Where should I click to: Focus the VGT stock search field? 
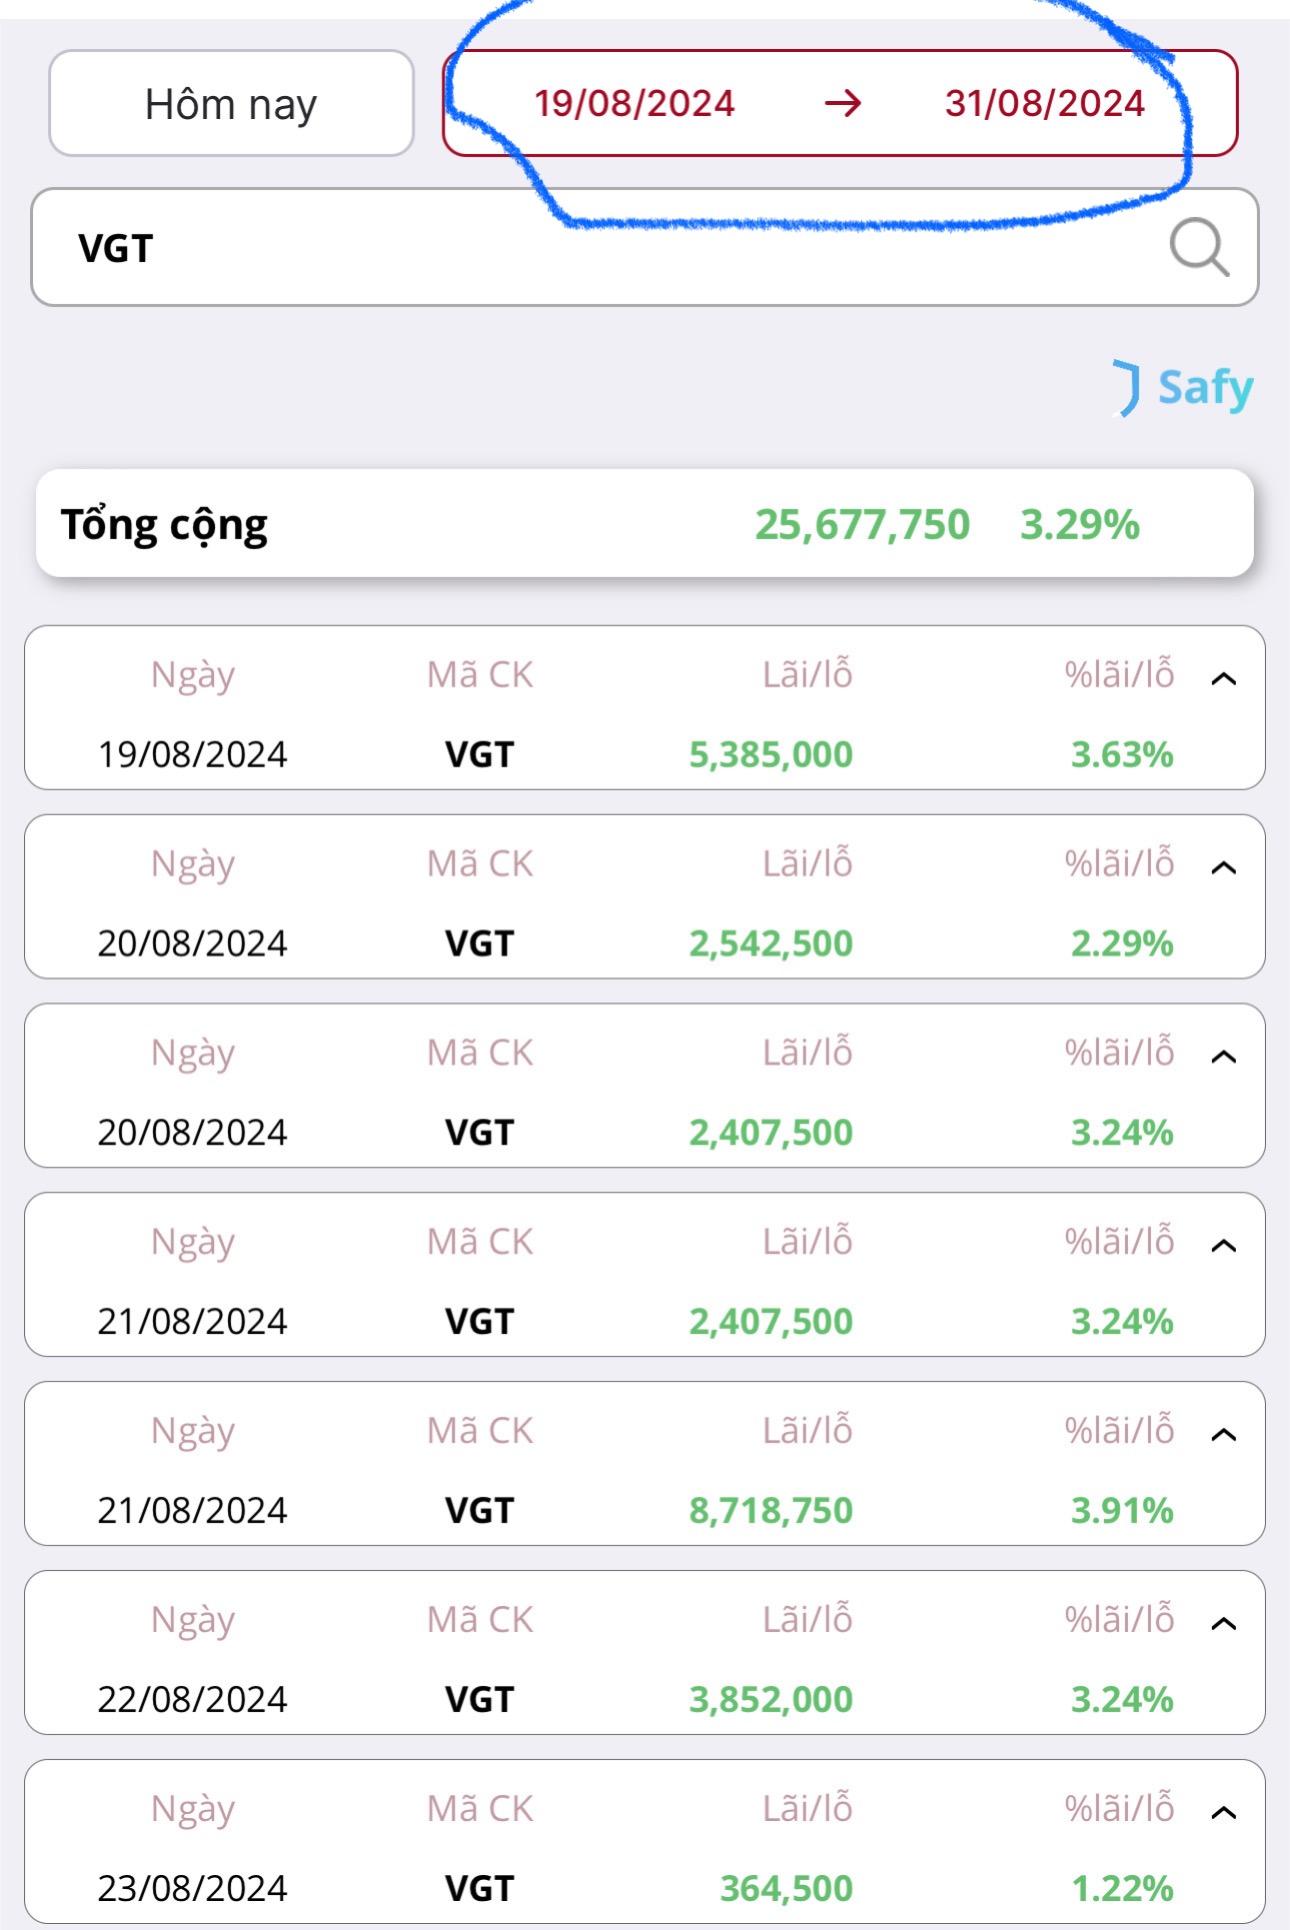tap(600, 248)
